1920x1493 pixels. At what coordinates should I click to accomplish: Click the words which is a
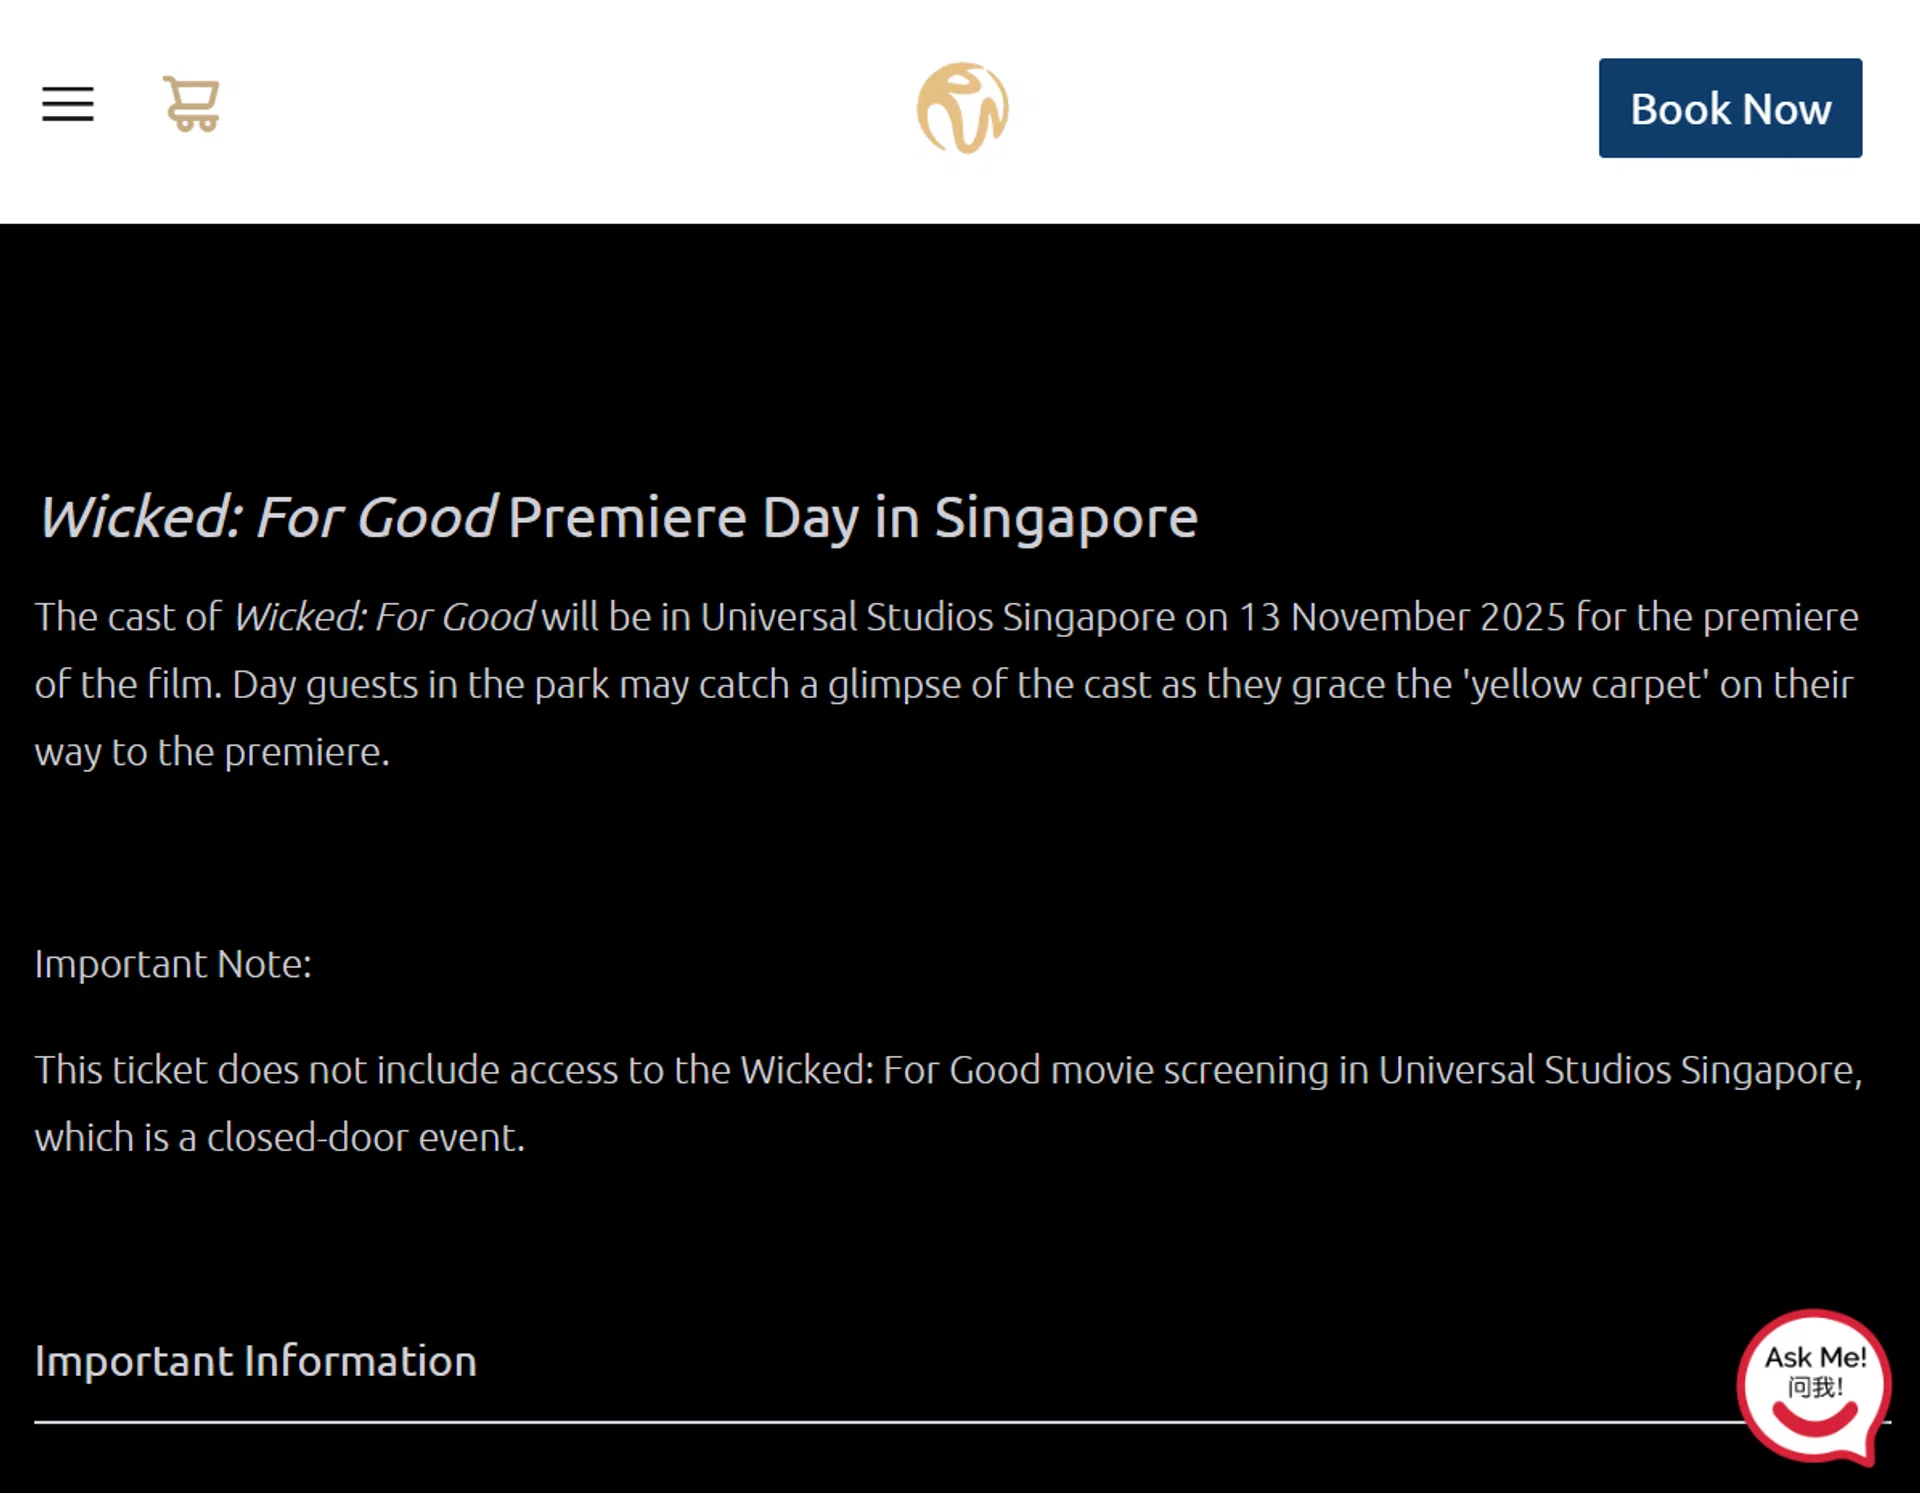(x=115, y=1138)
